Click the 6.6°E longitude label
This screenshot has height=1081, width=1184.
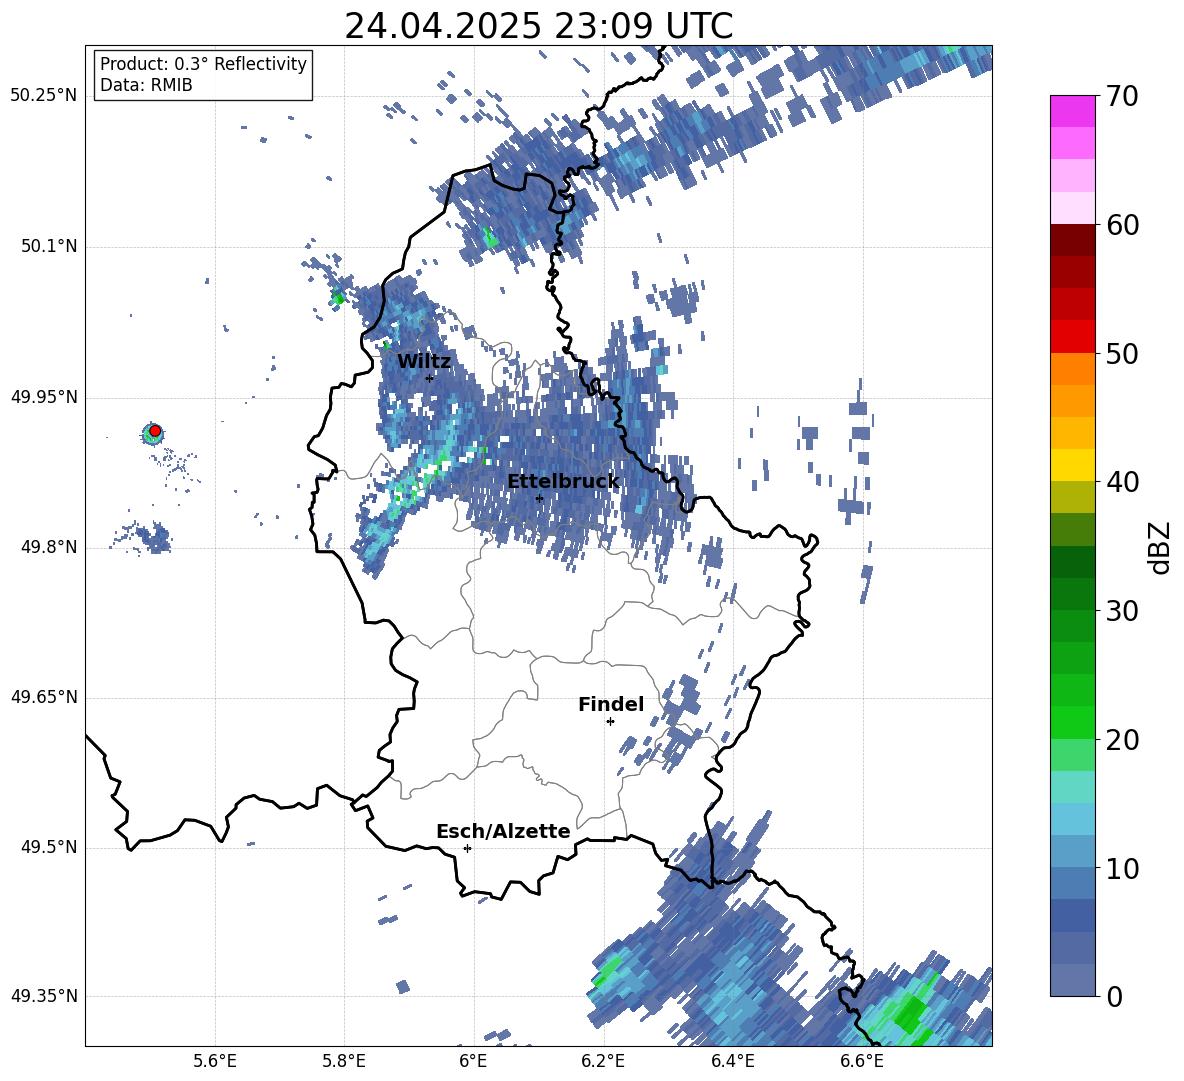tap(862, 1061)
